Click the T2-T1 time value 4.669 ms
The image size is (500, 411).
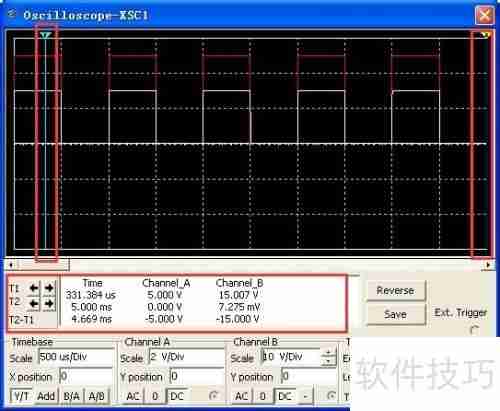pyautogui.click(x=92, y=319)
